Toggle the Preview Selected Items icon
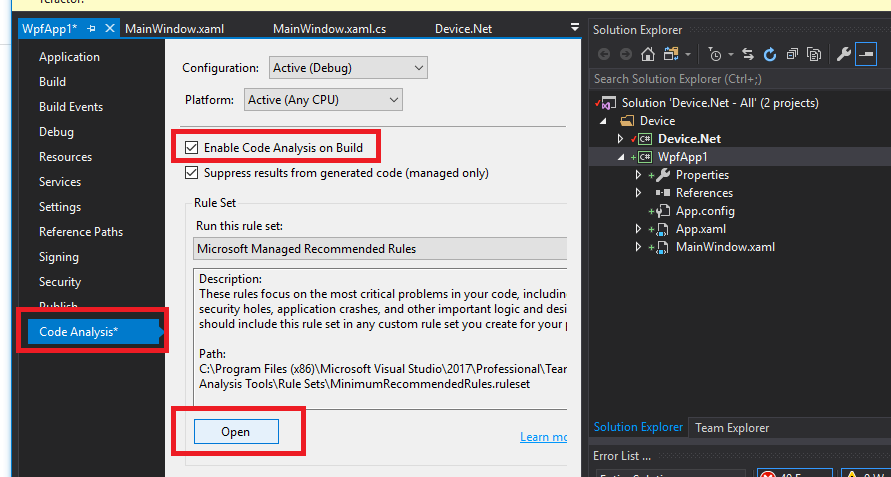 tap(865, 55)
